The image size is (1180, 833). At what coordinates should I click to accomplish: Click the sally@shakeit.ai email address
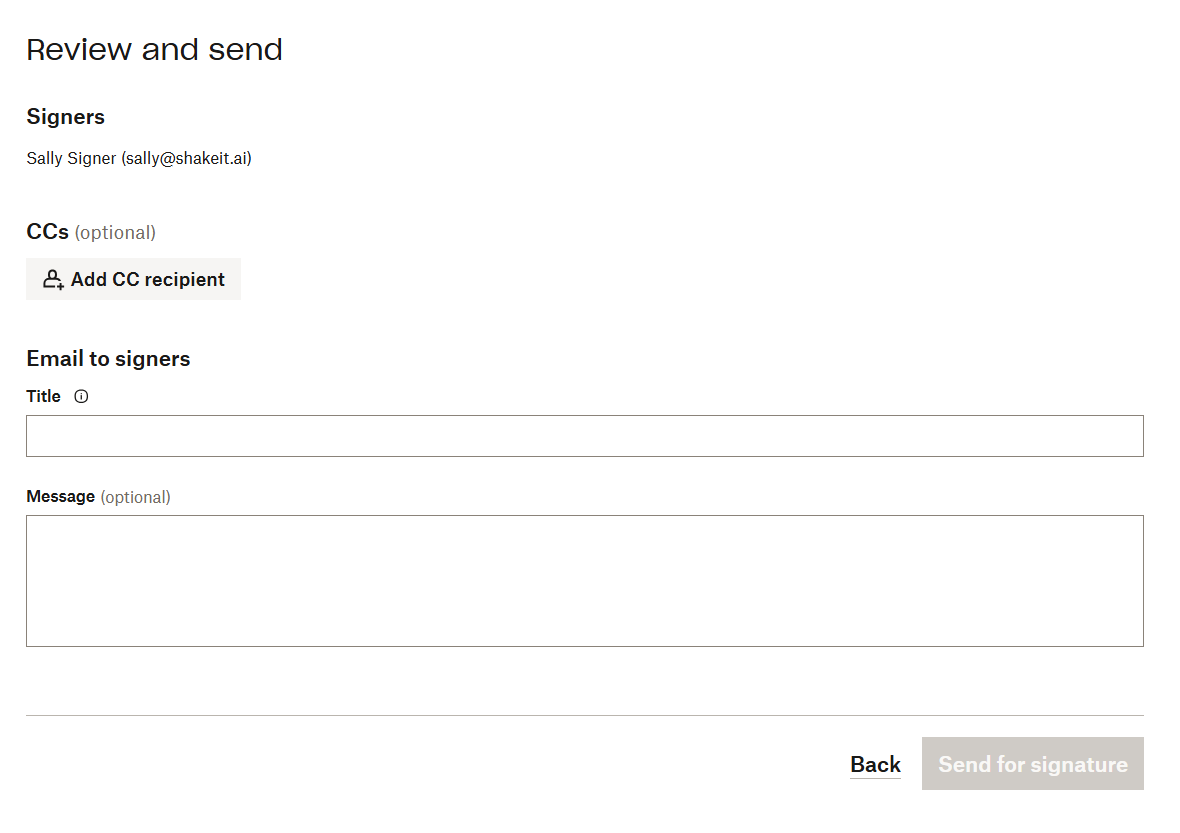pos(187,158)
